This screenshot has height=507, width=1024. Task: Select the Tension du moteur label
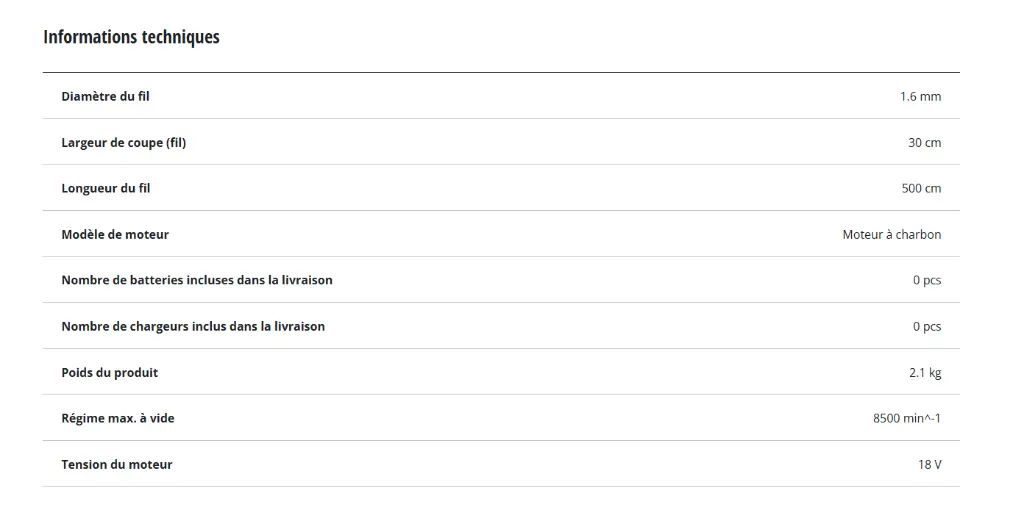[117, 465]
